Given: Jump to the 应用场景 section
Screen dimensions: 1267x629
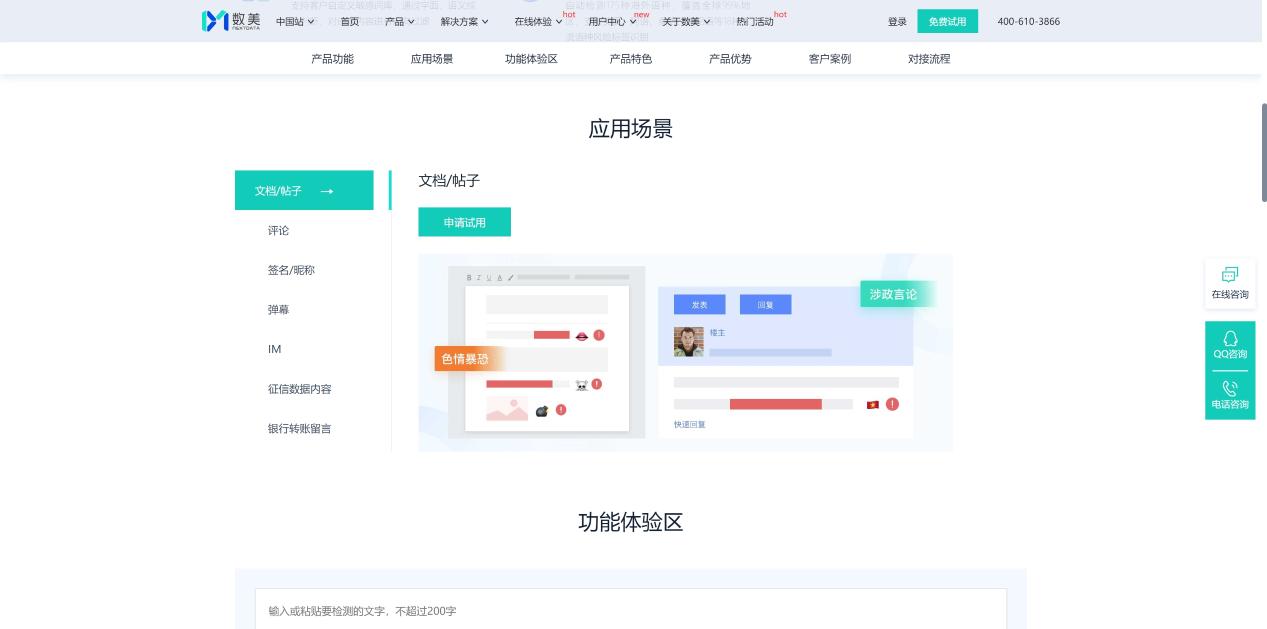Looking at the screenshot, I should tap(432, 59).
